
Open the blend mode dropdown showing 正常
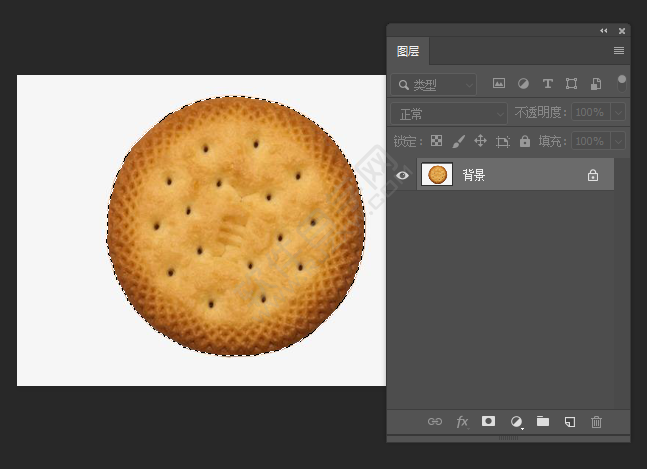click(449, 113)
